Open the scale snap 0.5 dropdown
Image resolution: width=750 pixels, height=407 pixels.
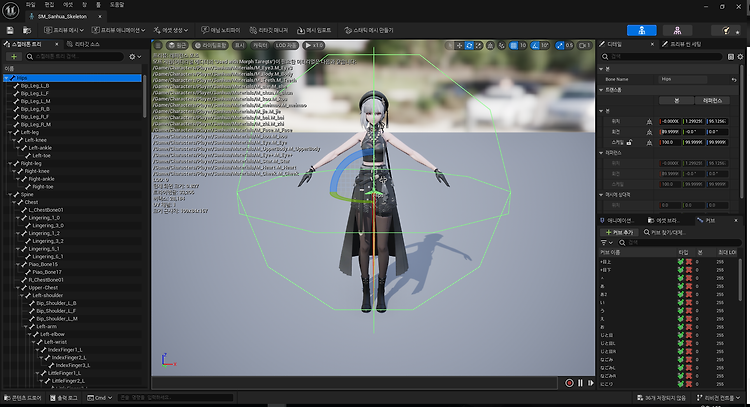[x=569, y=45]
